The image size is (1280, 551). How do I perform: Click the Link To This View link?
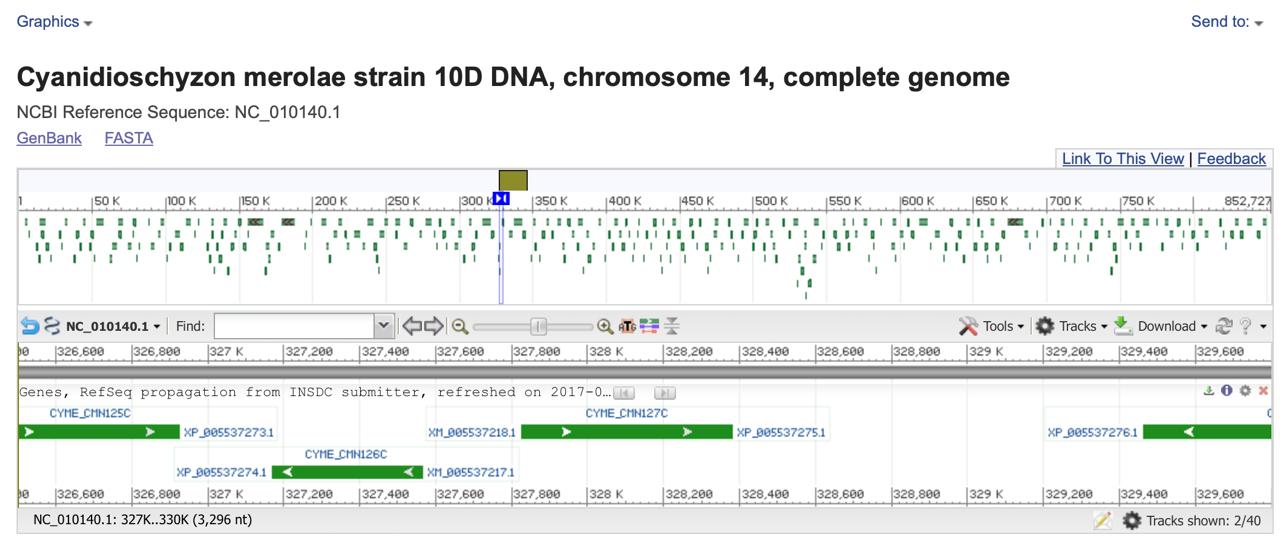point(1122,159)
